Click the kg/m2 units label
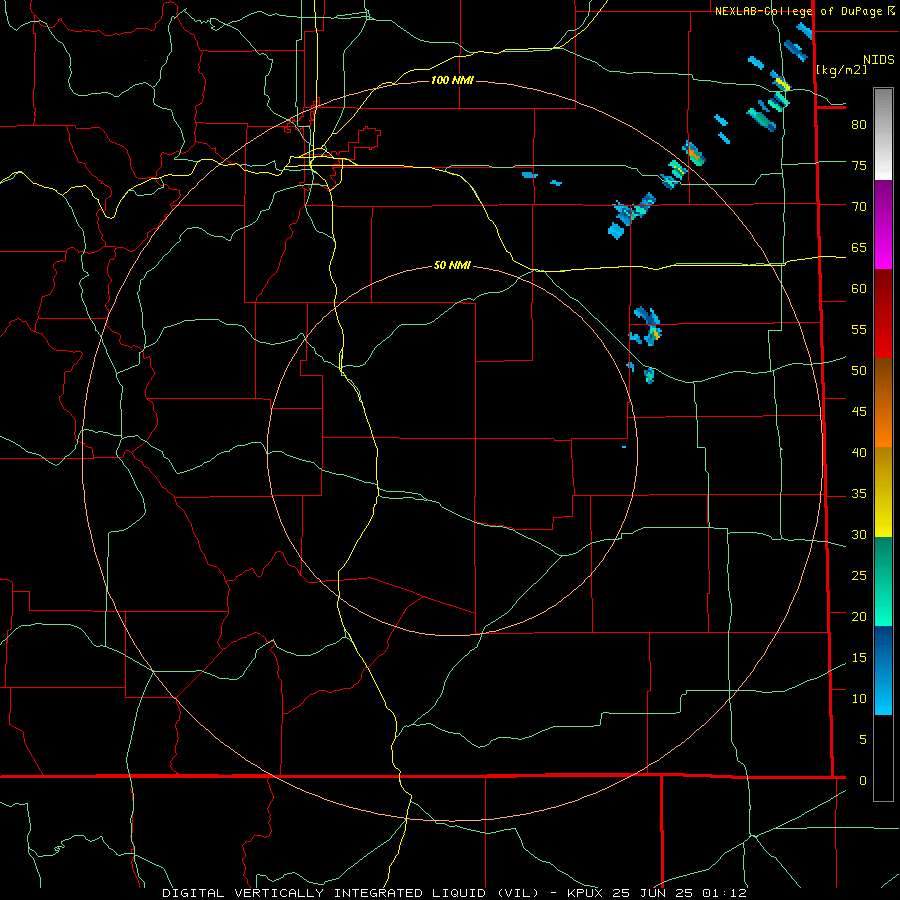The image size is (900, 900). (x=841, y=70)
